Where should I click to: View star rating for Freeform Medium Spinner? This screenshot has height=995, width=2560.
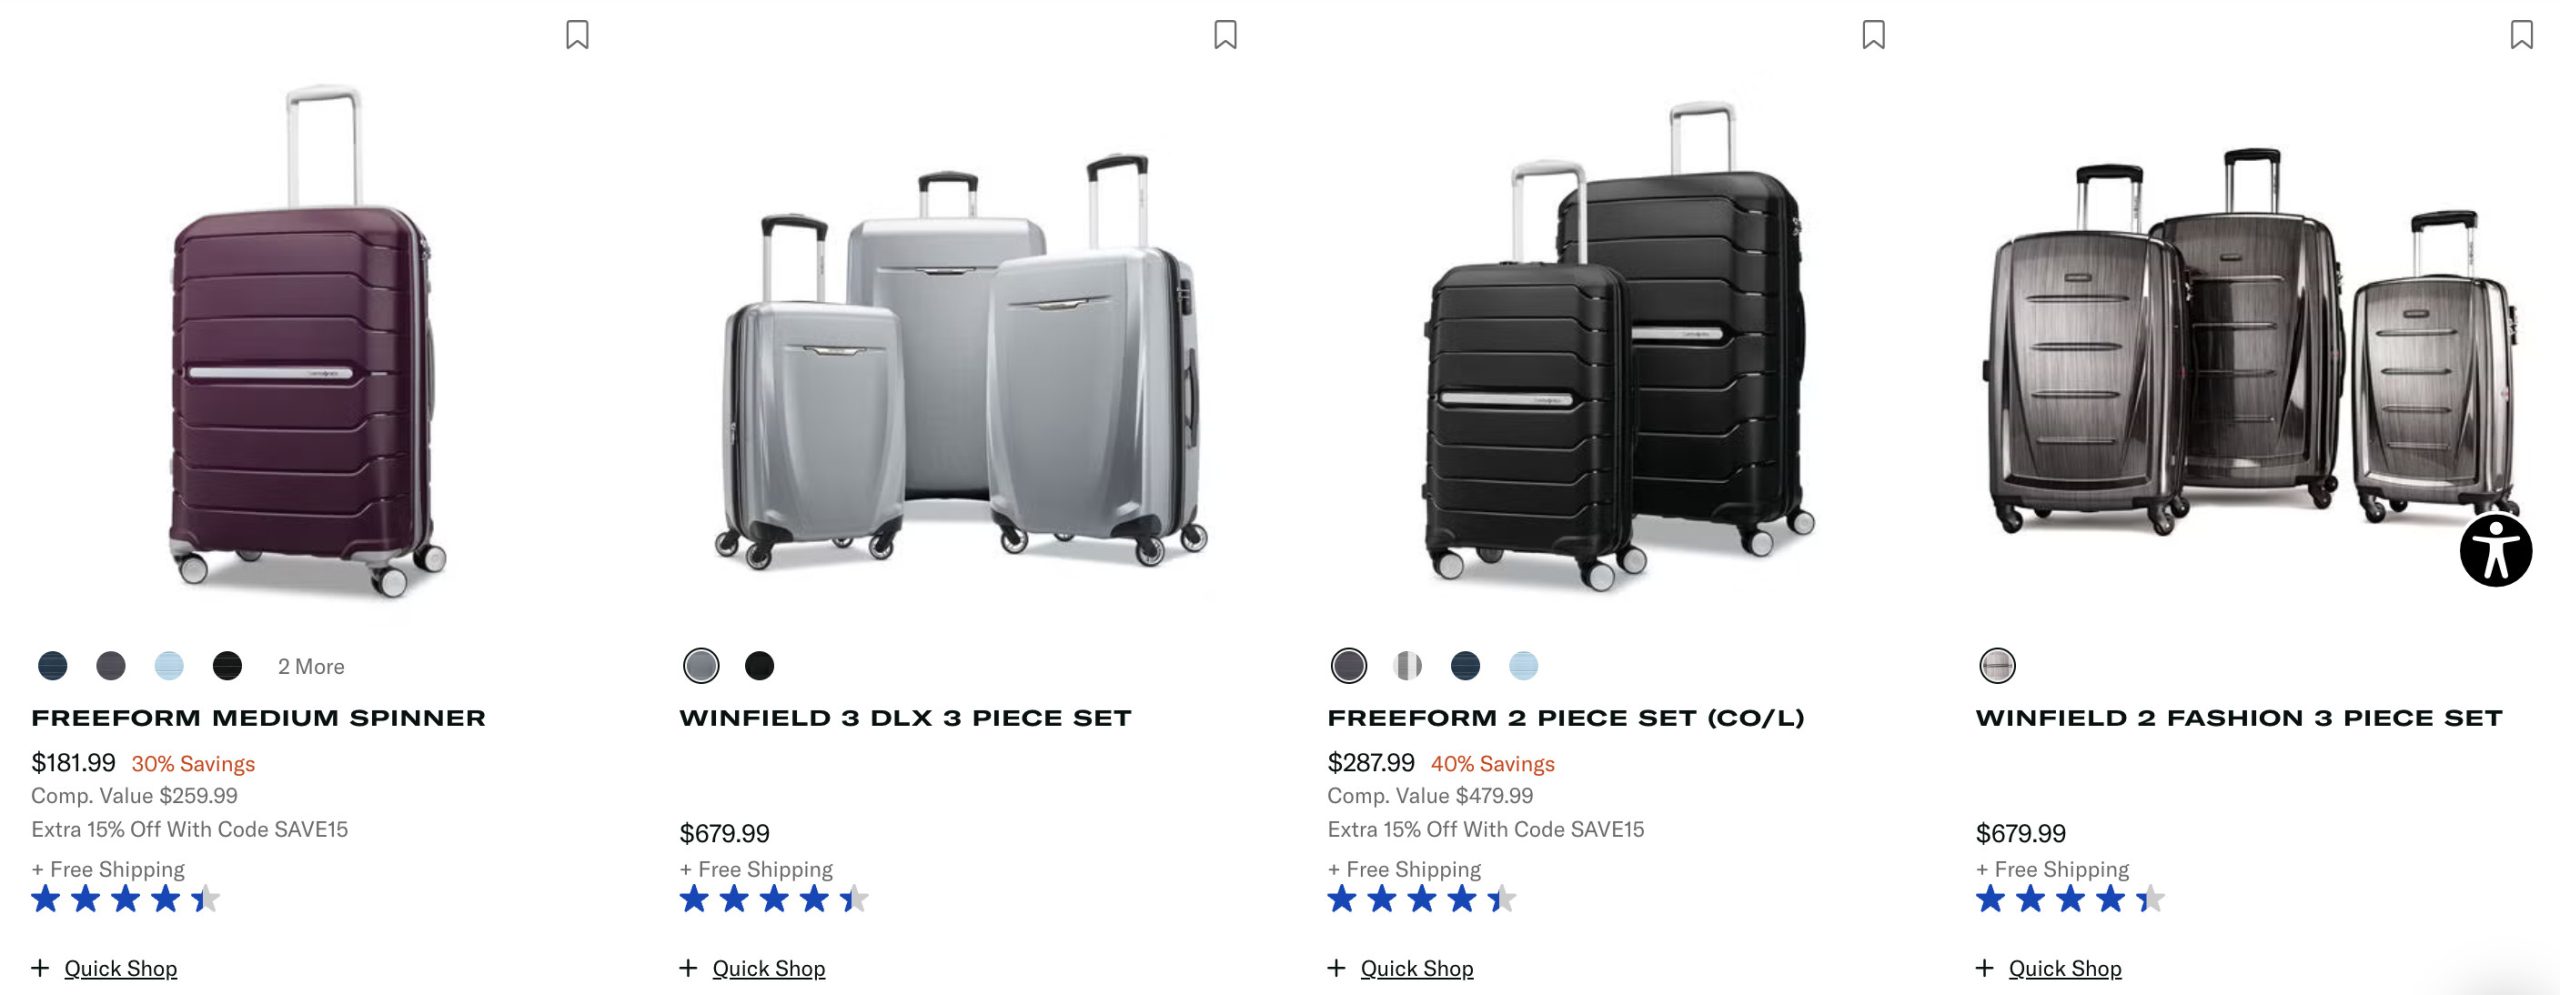(x=126, y=899)
